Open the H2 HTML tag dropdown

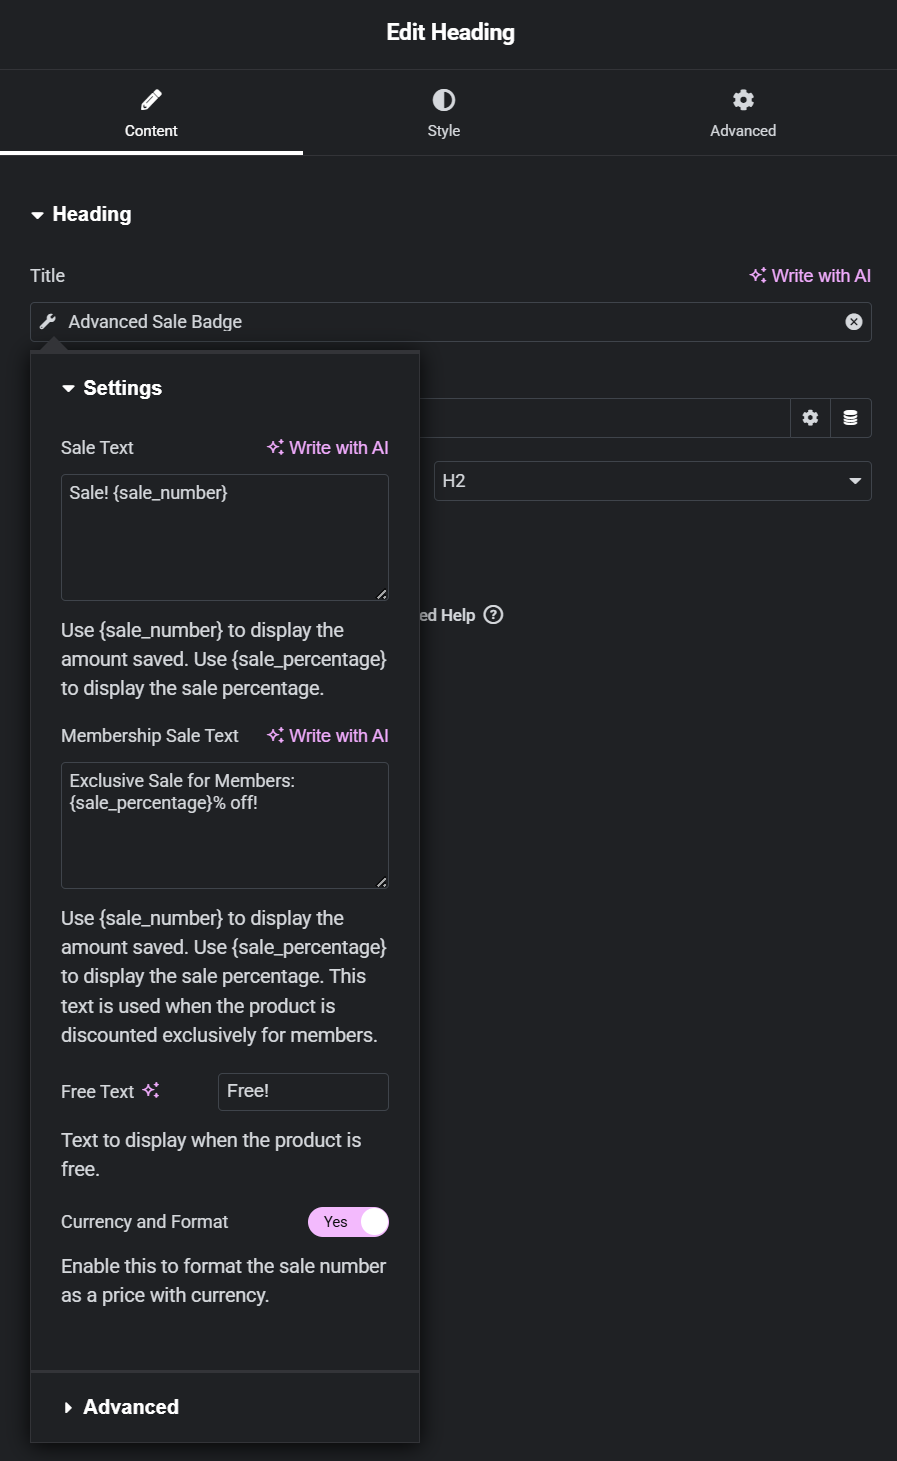click(653, 481)
